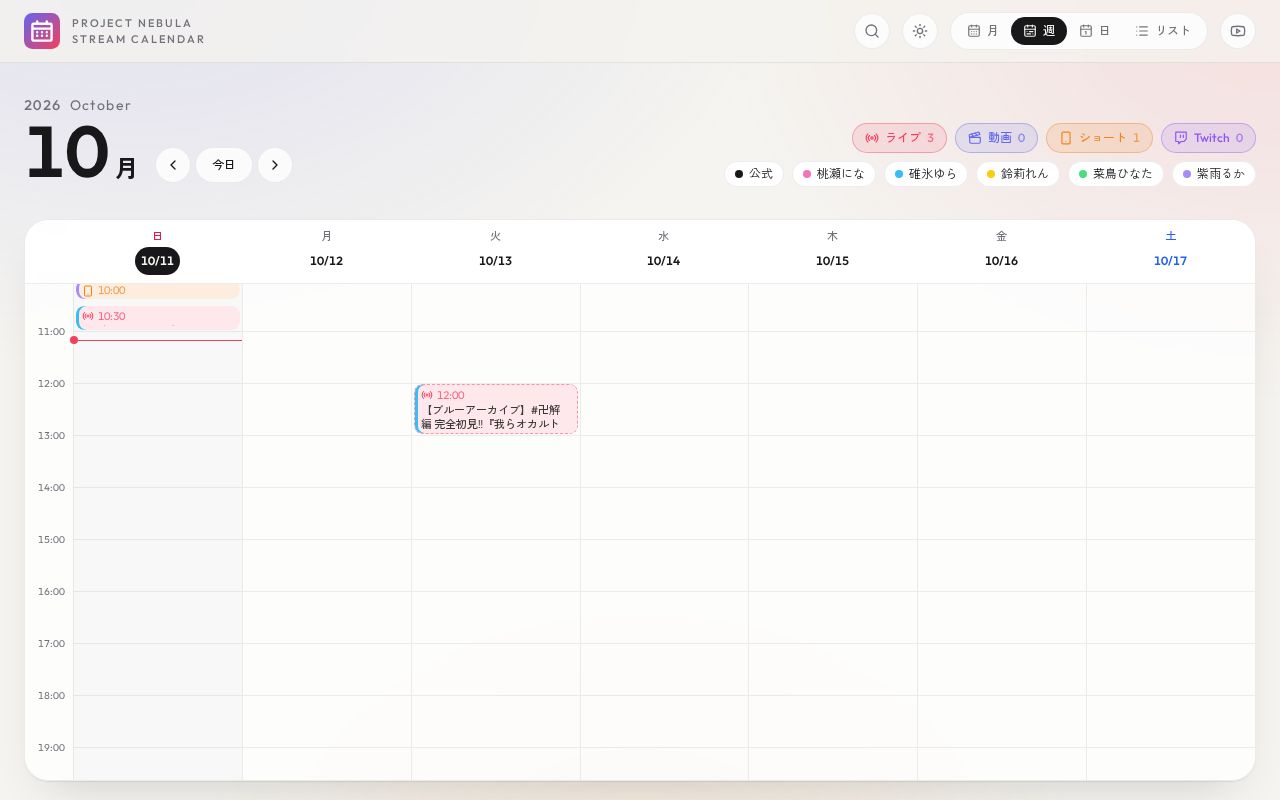Toggle the Twitch 0 filter chip
Screen dimensions: 1280x800
point(1208,138)
